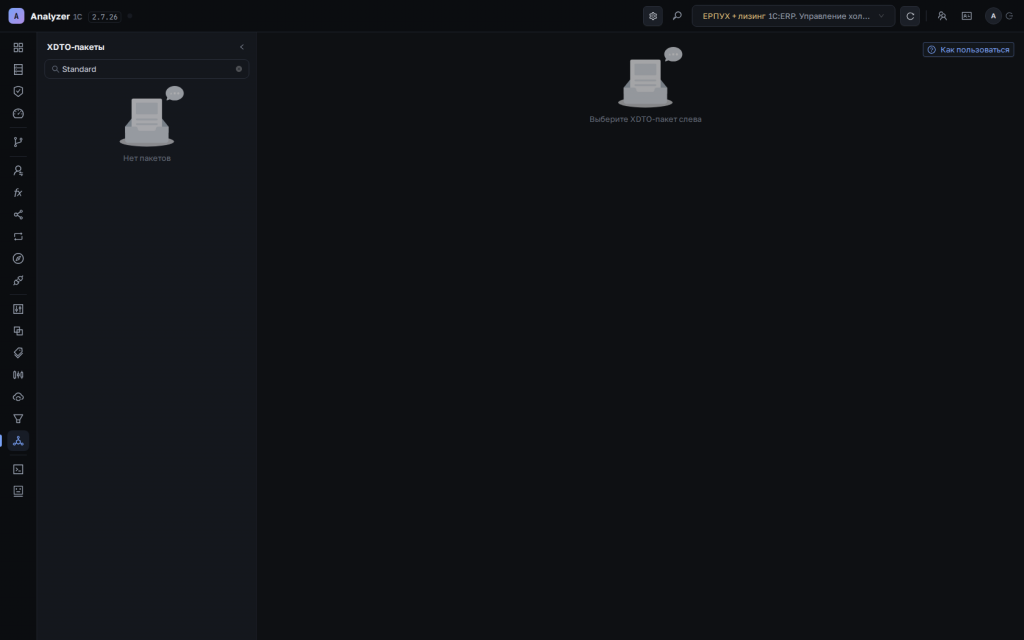
Task: Click the version badge 2.7.26
Action: [x=104, y=17]
